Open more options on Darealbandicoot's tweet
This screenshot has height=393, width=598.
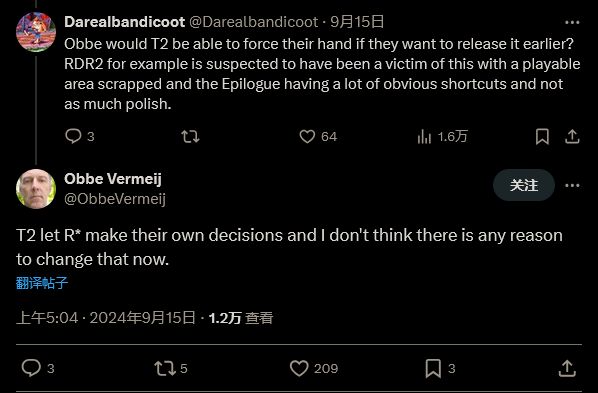[572, 23]
